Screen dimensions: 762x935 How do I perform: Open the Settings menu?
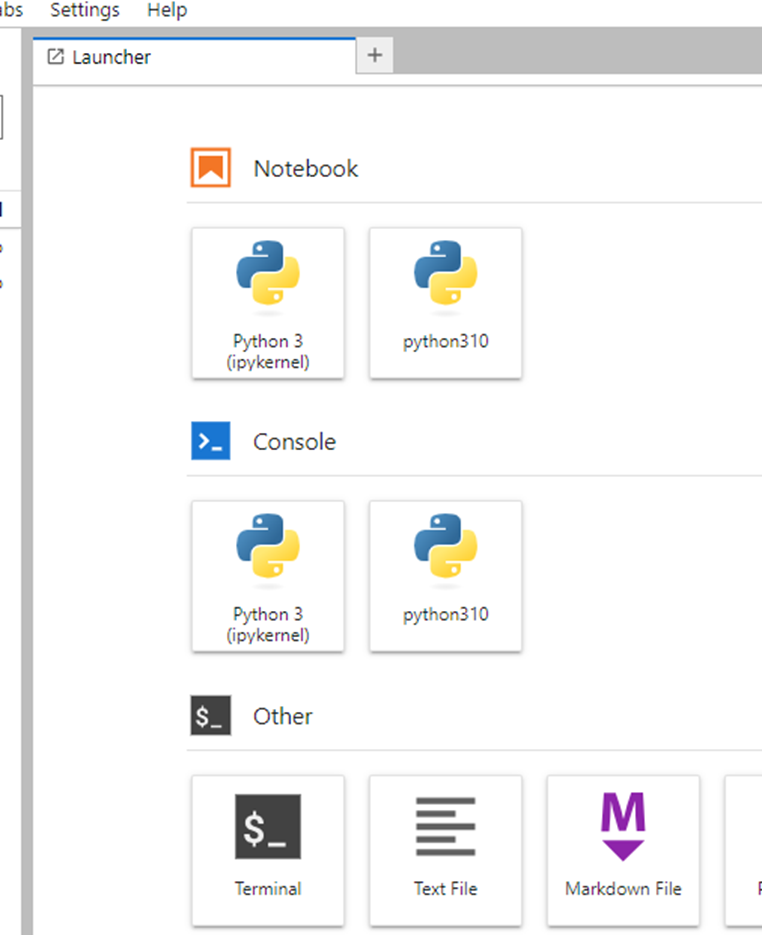[85, 11]
